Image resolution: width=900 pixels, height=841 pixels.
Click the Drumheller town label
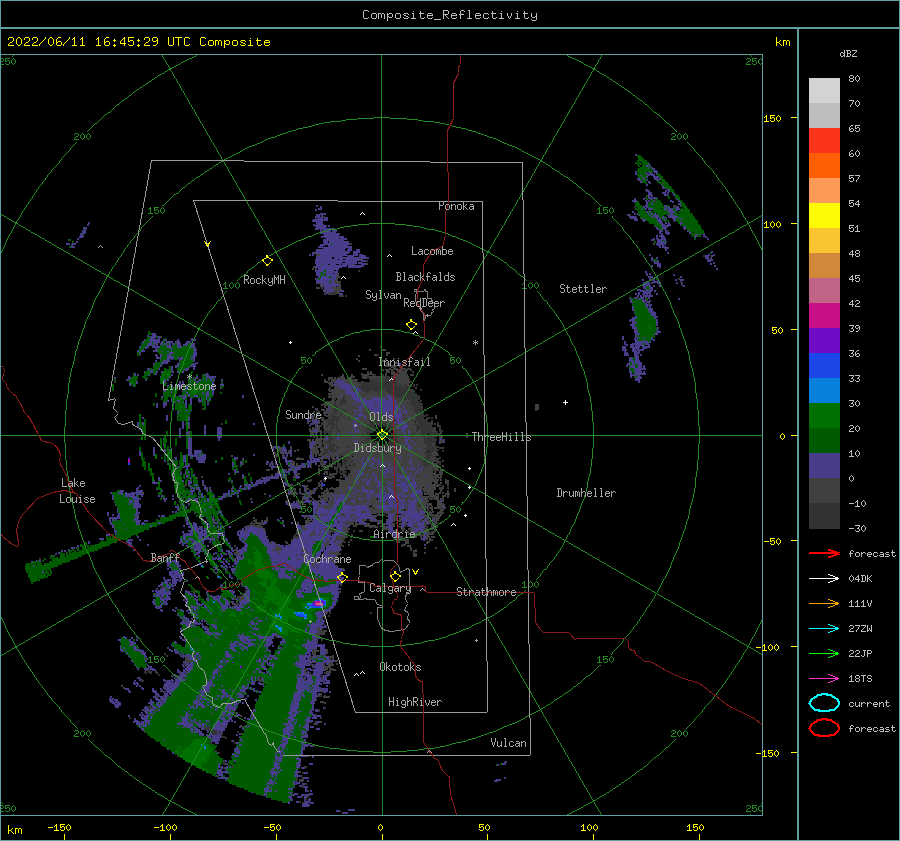pos(586,493)
